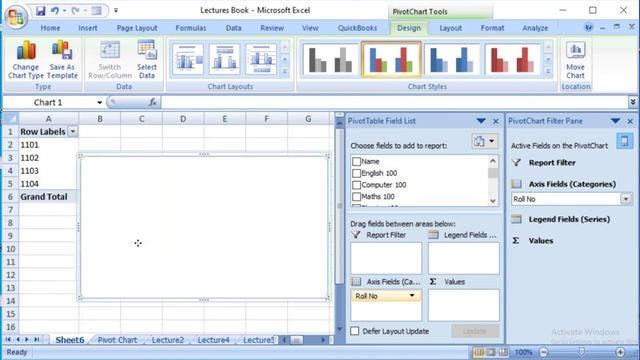Image resolution: width=640 pixels, height=360 pixels.
Task: Select the Sheet6 sheet tab
Action: [69, 340]
